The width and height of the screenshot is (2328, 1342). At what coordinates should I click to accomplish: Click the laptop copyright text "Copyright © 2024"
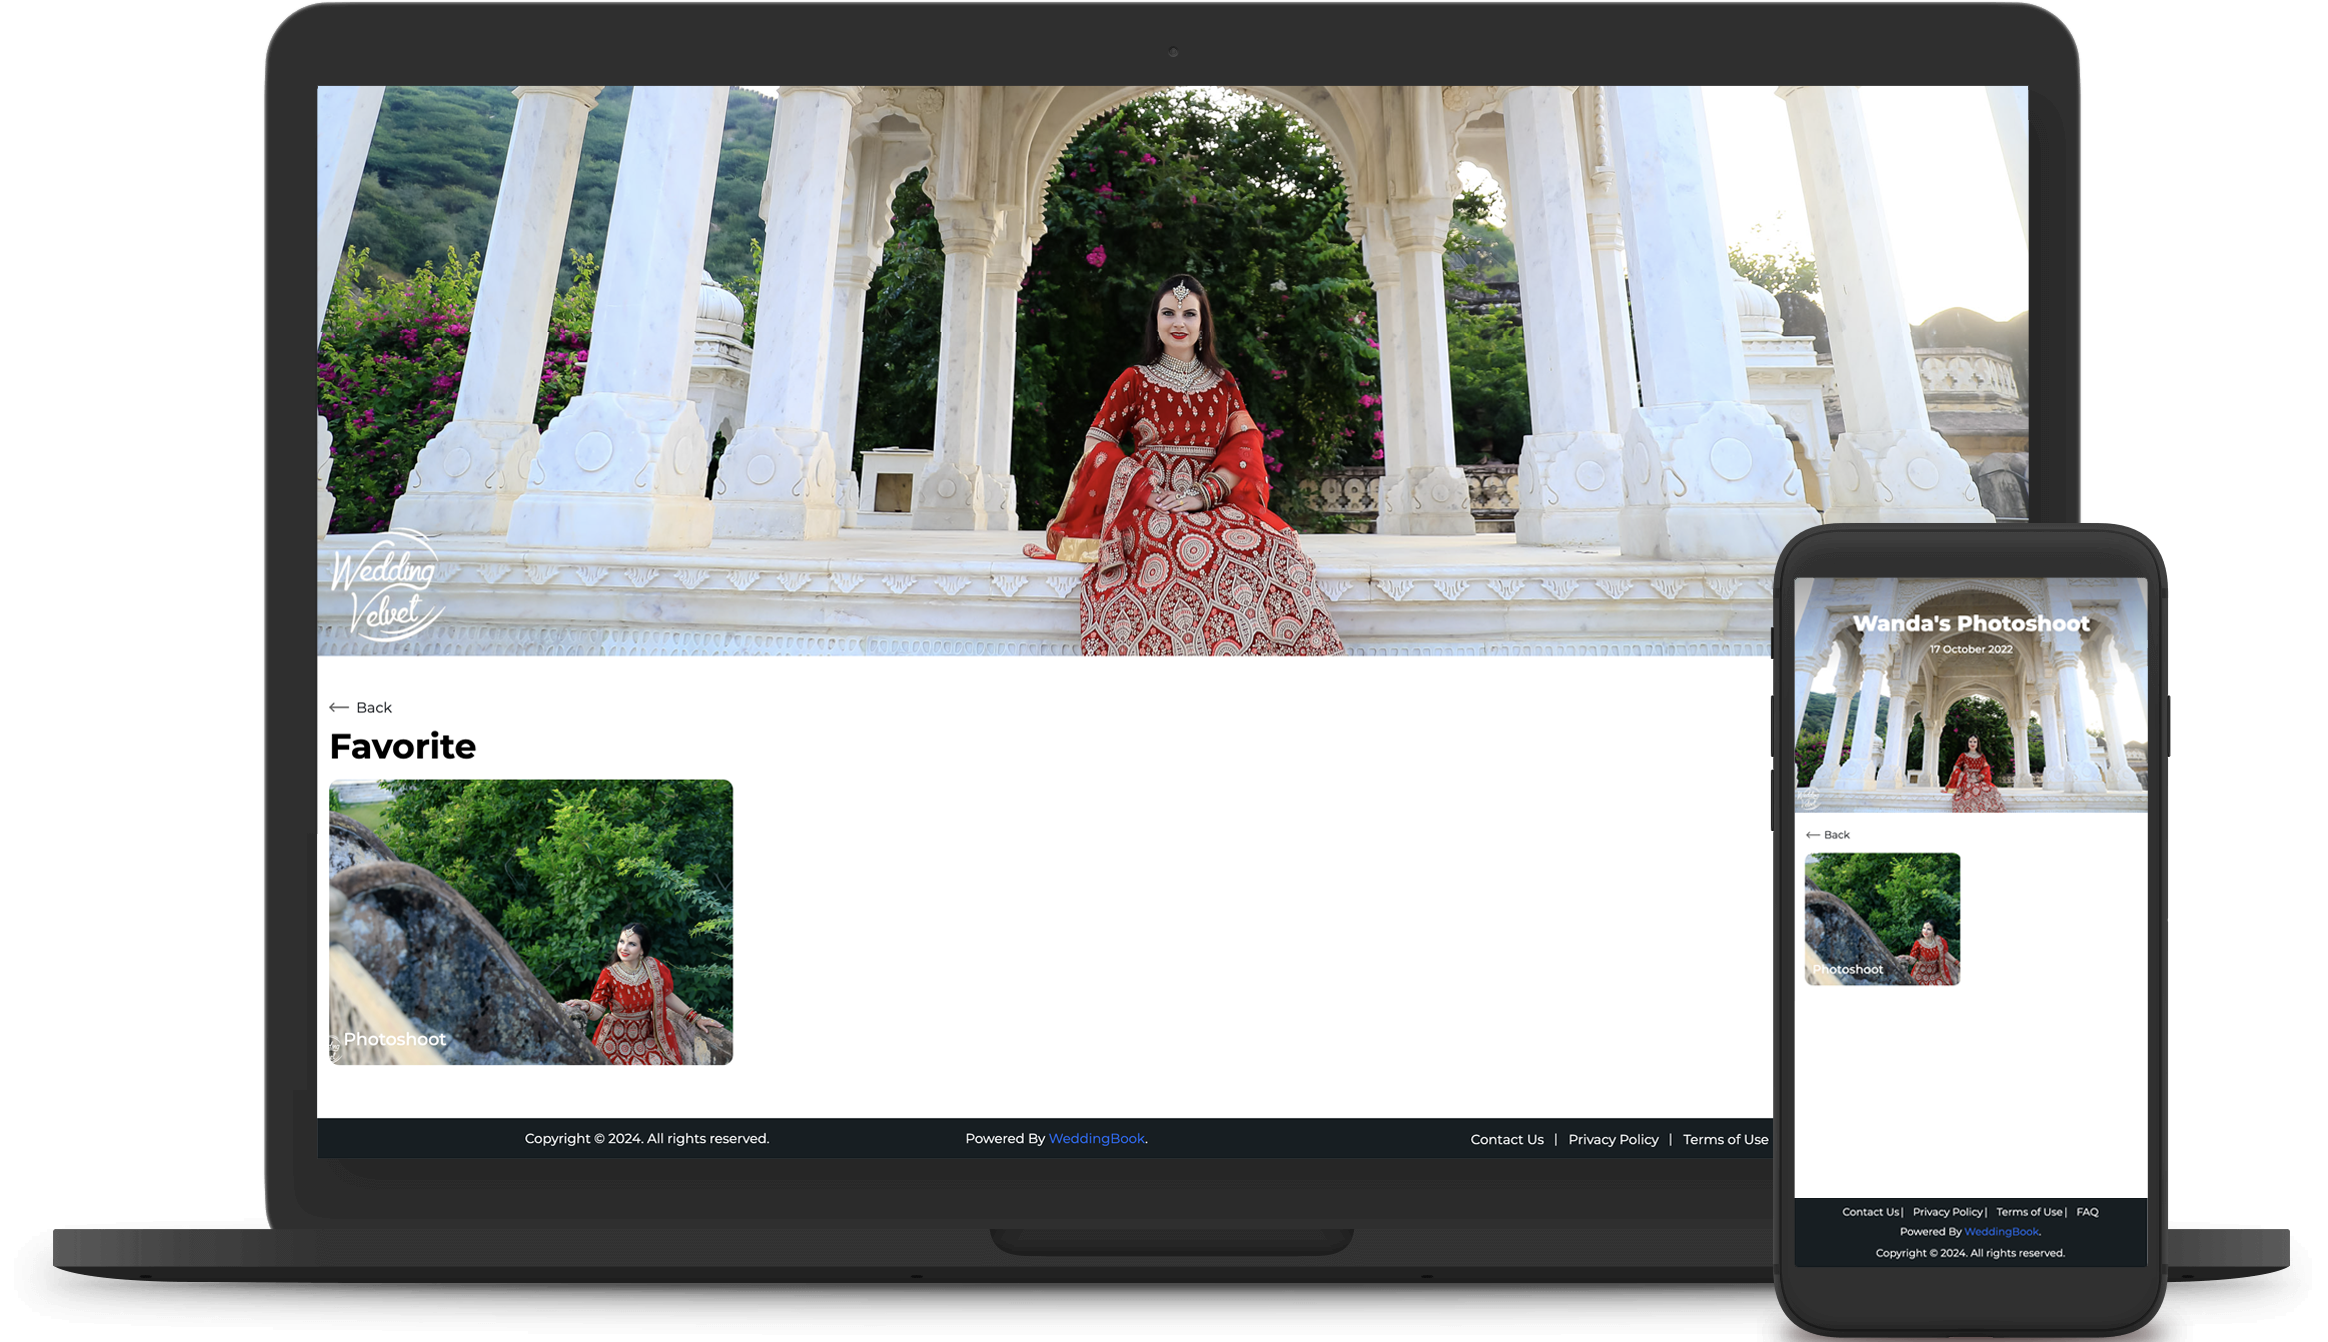click(582, 1138)
